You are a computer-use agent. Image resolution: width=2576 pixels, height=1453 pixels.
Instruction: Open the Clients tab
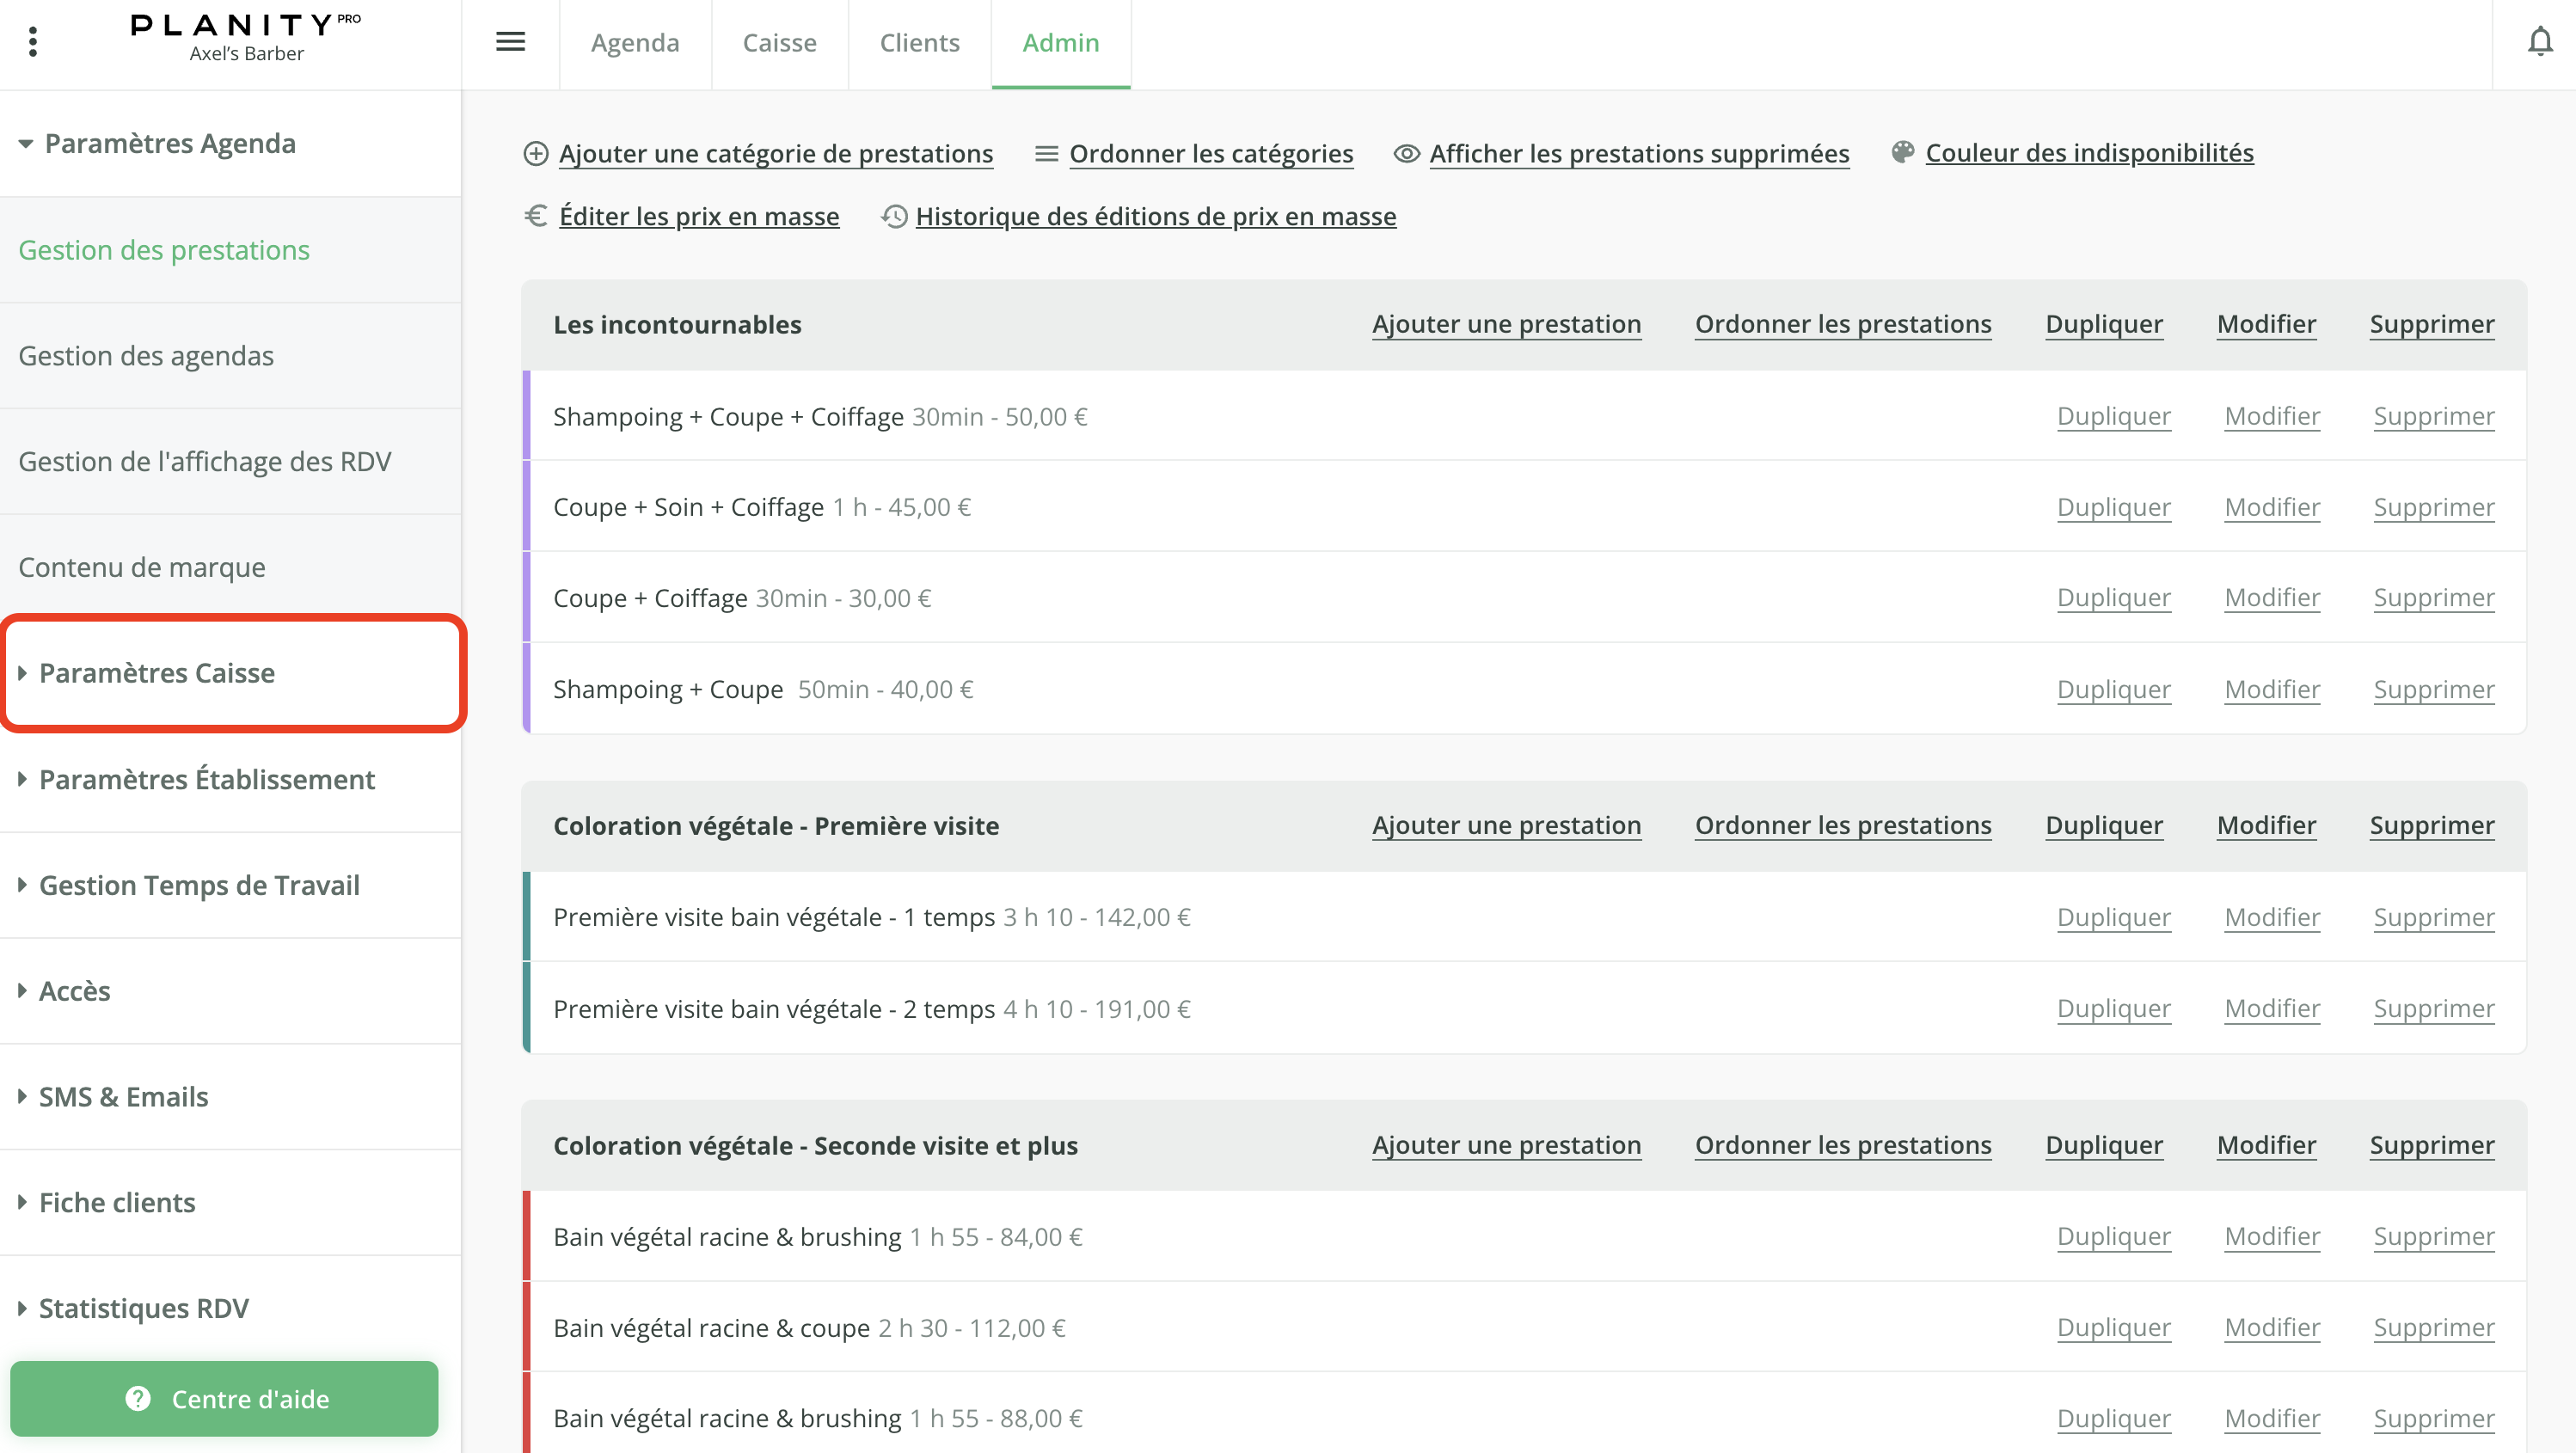pyautogui.click(x=919, y=43)
